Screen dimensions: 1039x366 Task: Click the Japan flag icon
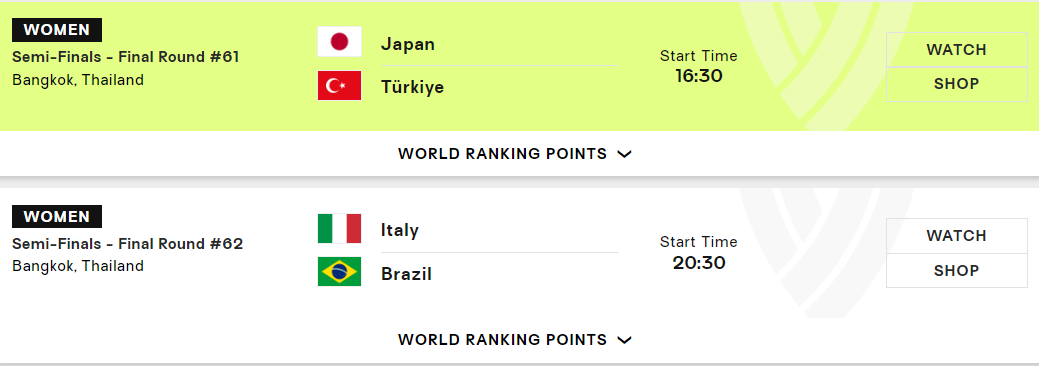coord(339,42)
